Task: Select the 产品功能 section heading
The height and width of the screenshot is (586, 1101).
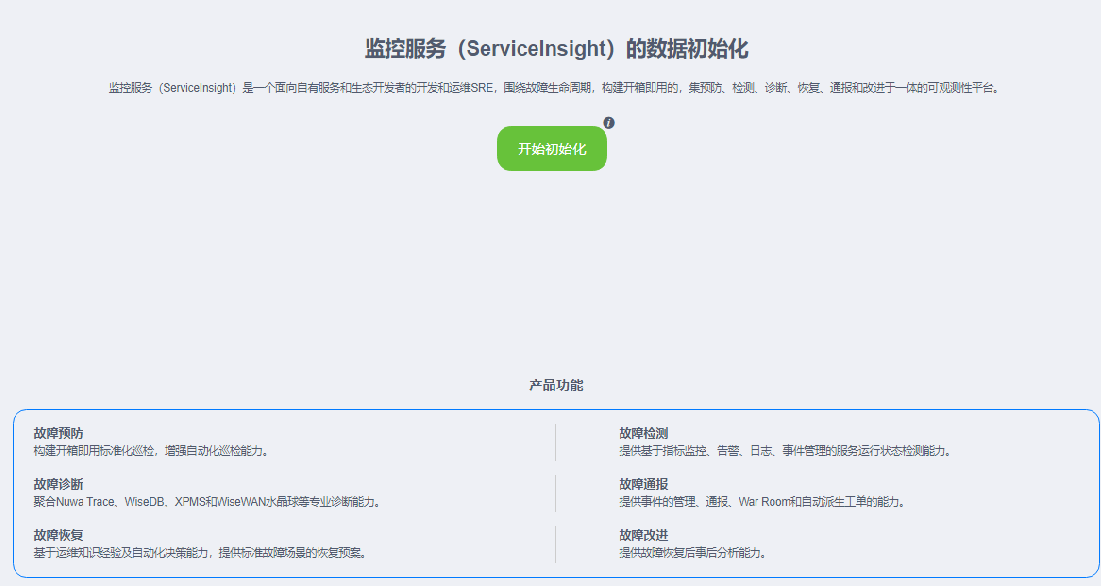Action: [x=556, y=385]
